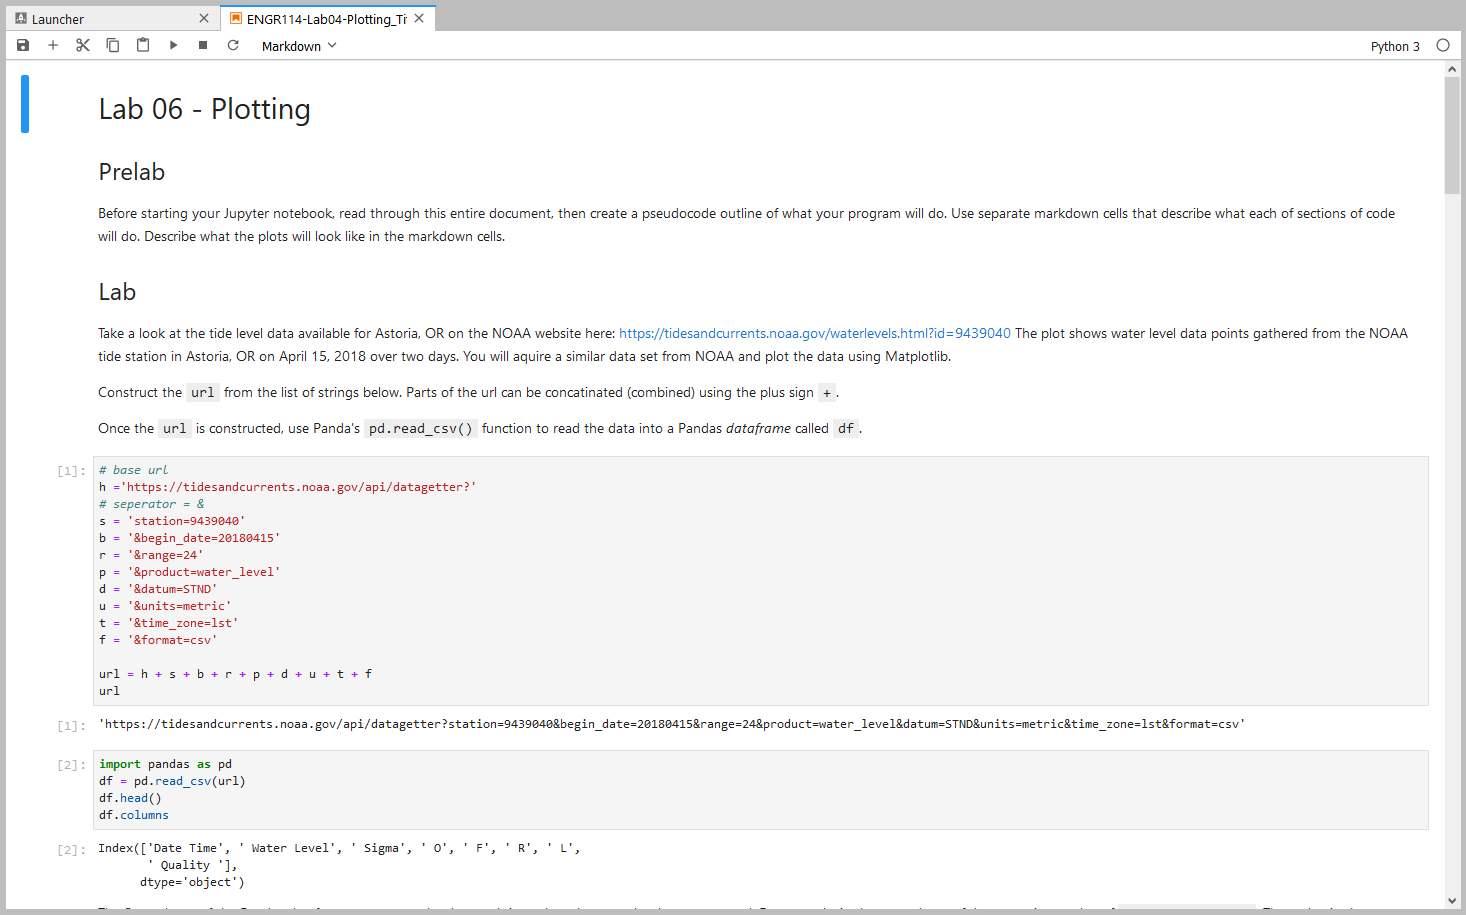Click the pd.read_csv() inline code in instructions
This screenshot has width=1466, height=915.
pos(421,428)
